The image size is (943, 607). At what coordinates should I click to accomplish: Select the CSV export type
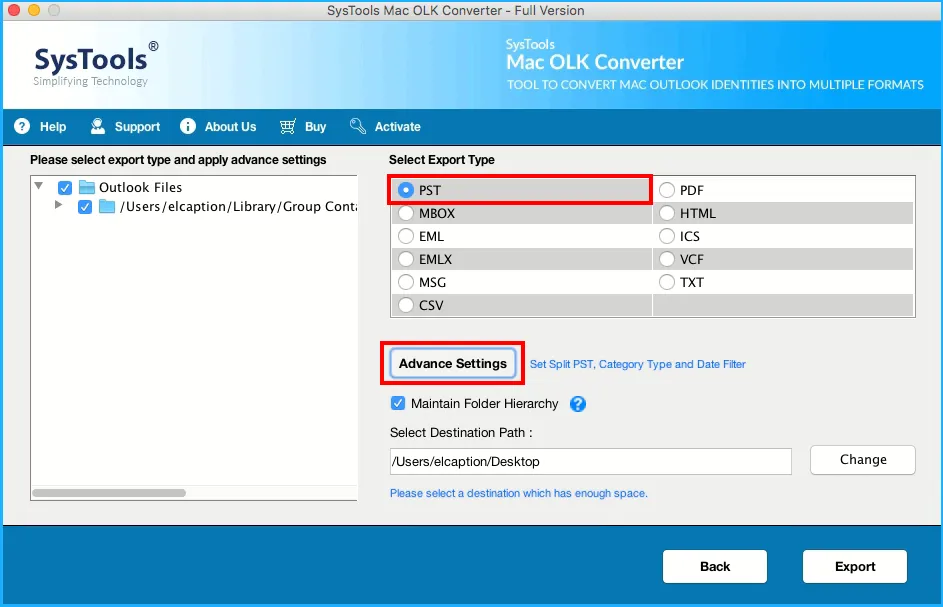tap(406, 305)
